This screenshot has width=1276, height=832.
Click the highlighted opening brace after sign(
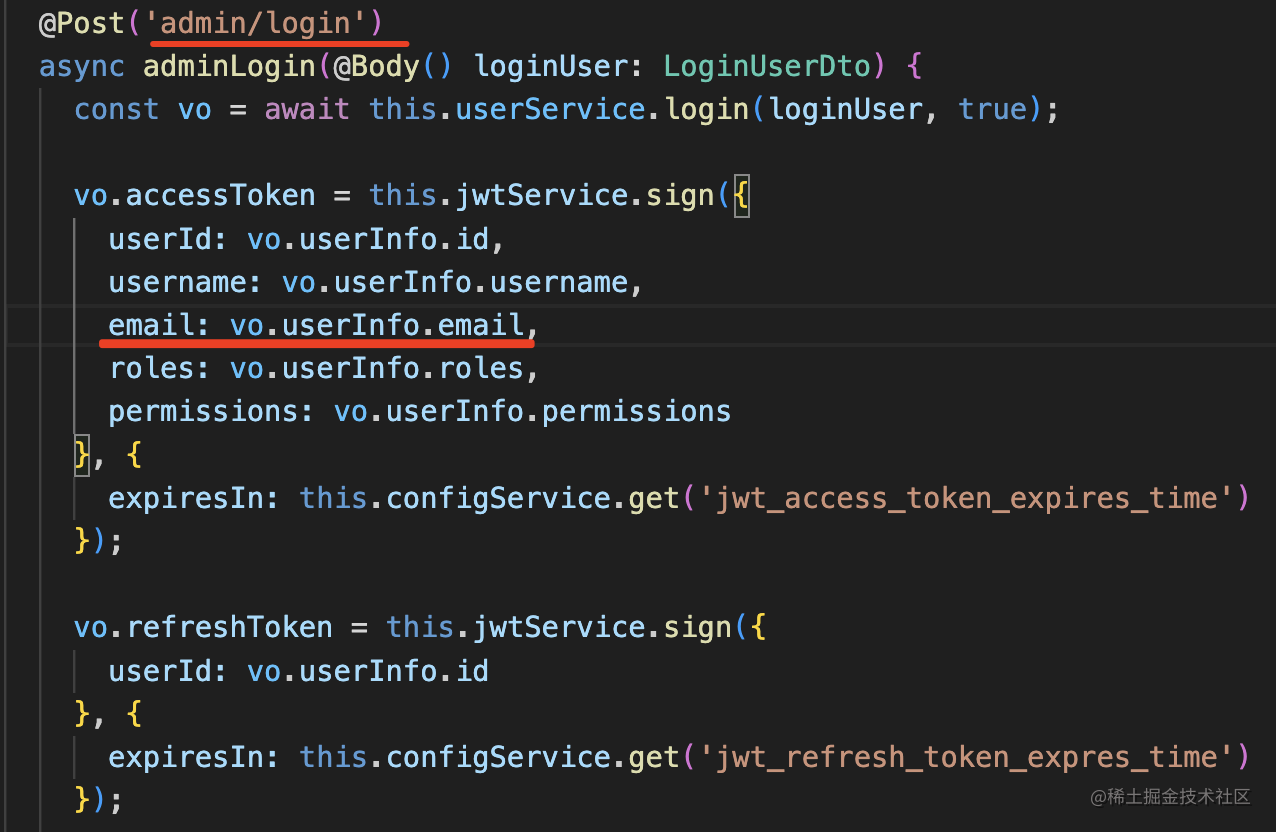point(740,195)
